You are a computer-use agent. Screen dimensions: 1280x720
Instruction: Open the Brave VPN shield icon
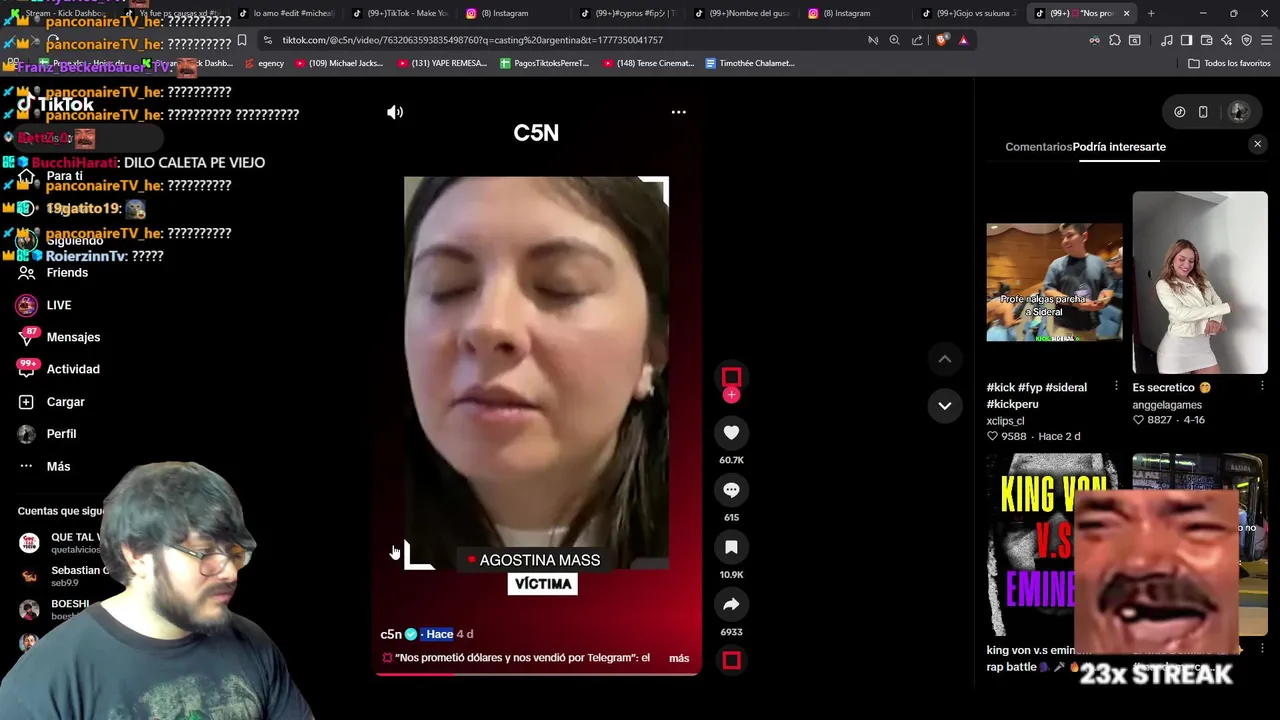1246,40
